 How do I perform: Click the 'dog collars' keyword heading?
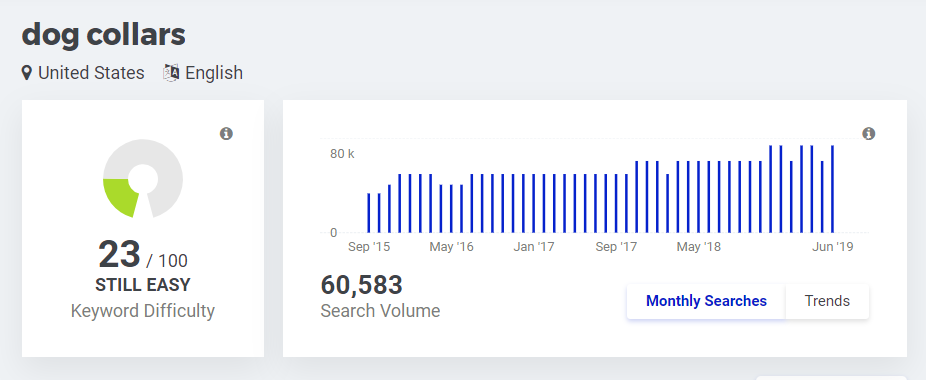[103, 35]
